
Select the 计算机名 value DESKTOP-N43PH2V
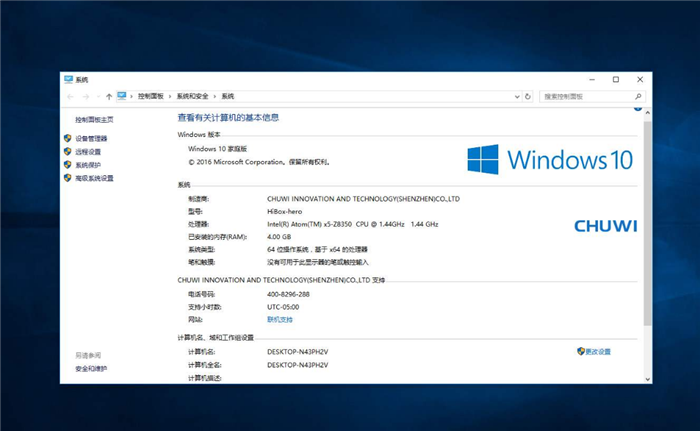(x=298, y=352)
